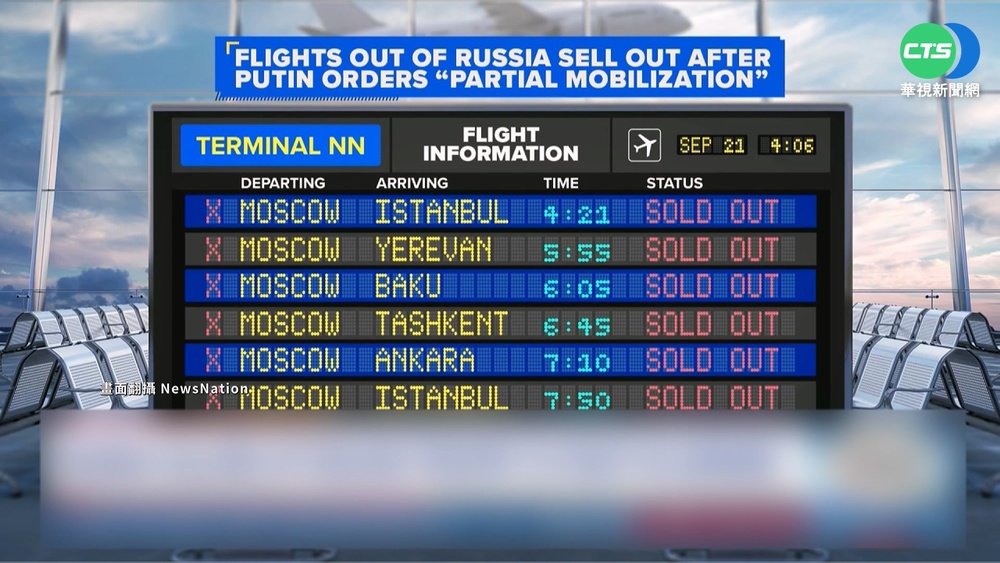Click the TIME column header
The width and height of the screenshot is (1000, 563).
click(x=561, y=183)
